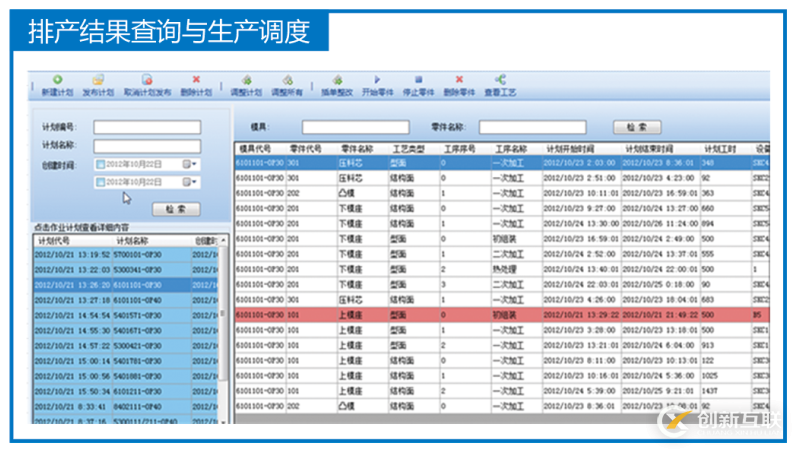Image resolution: width=792 pixels, height=450 pixels.
Task: Click the 开始零件 (Start Part) play icon
Action: (x=377, y=79)
